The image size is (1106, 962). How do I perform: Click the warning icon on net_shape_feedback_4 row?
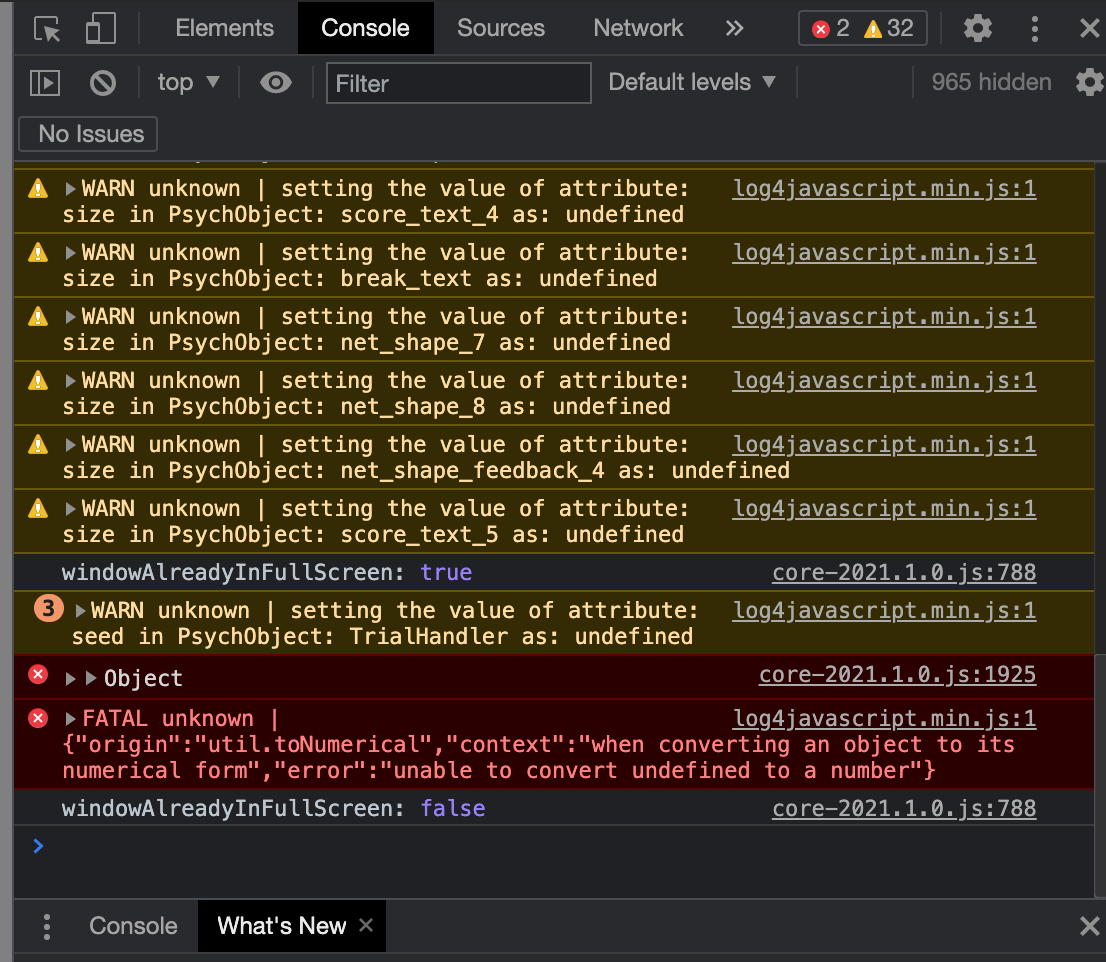38,444
